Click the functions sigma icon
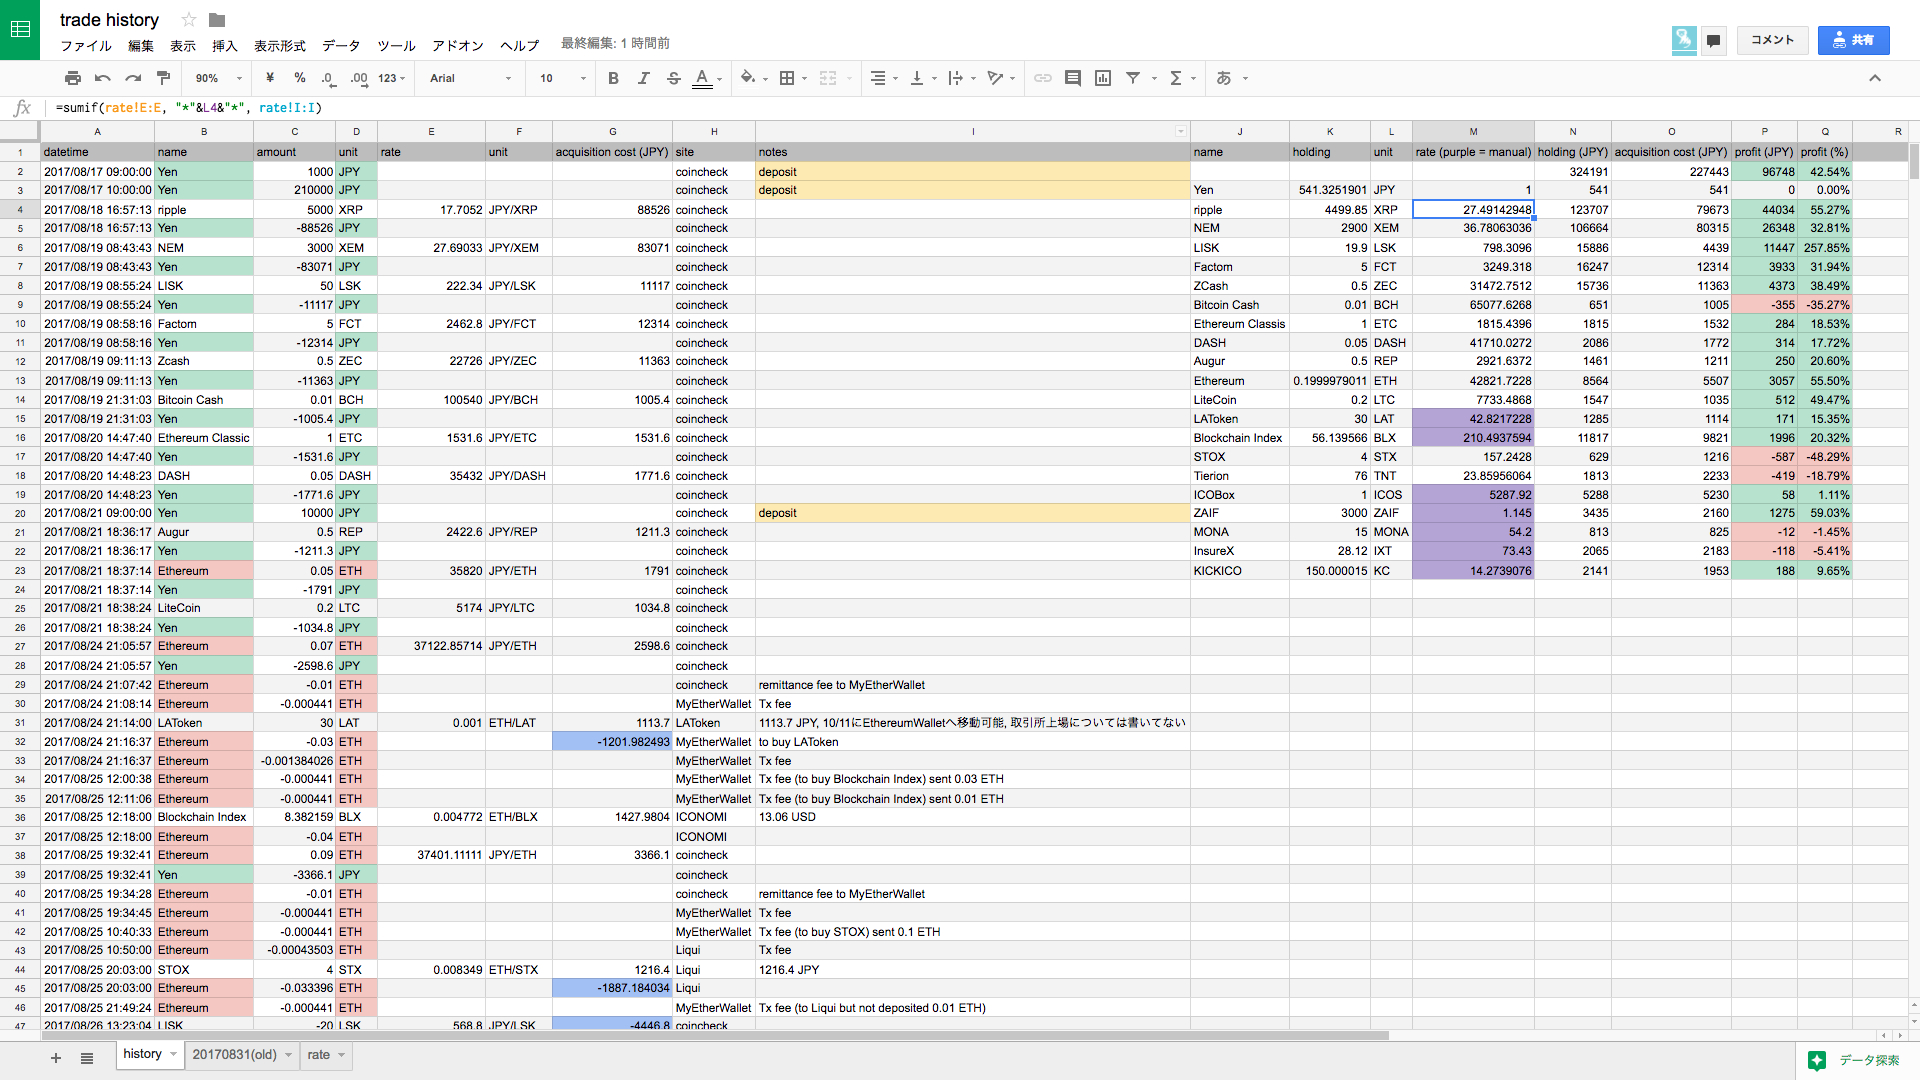The width and height of the screenshot is (1920, 1080). [1176, 78]
